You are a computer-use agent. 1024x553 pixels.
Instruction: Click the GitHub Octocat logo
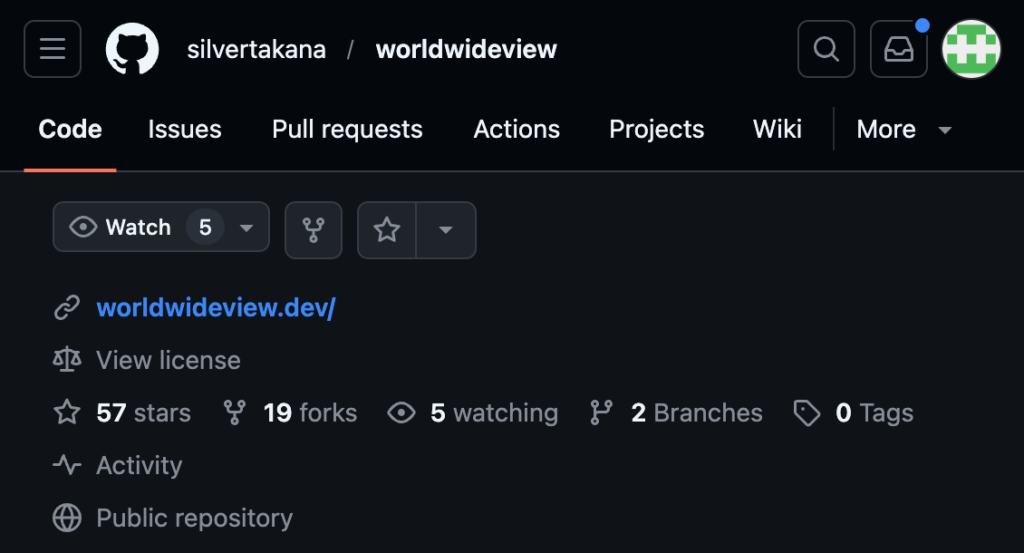132,49
